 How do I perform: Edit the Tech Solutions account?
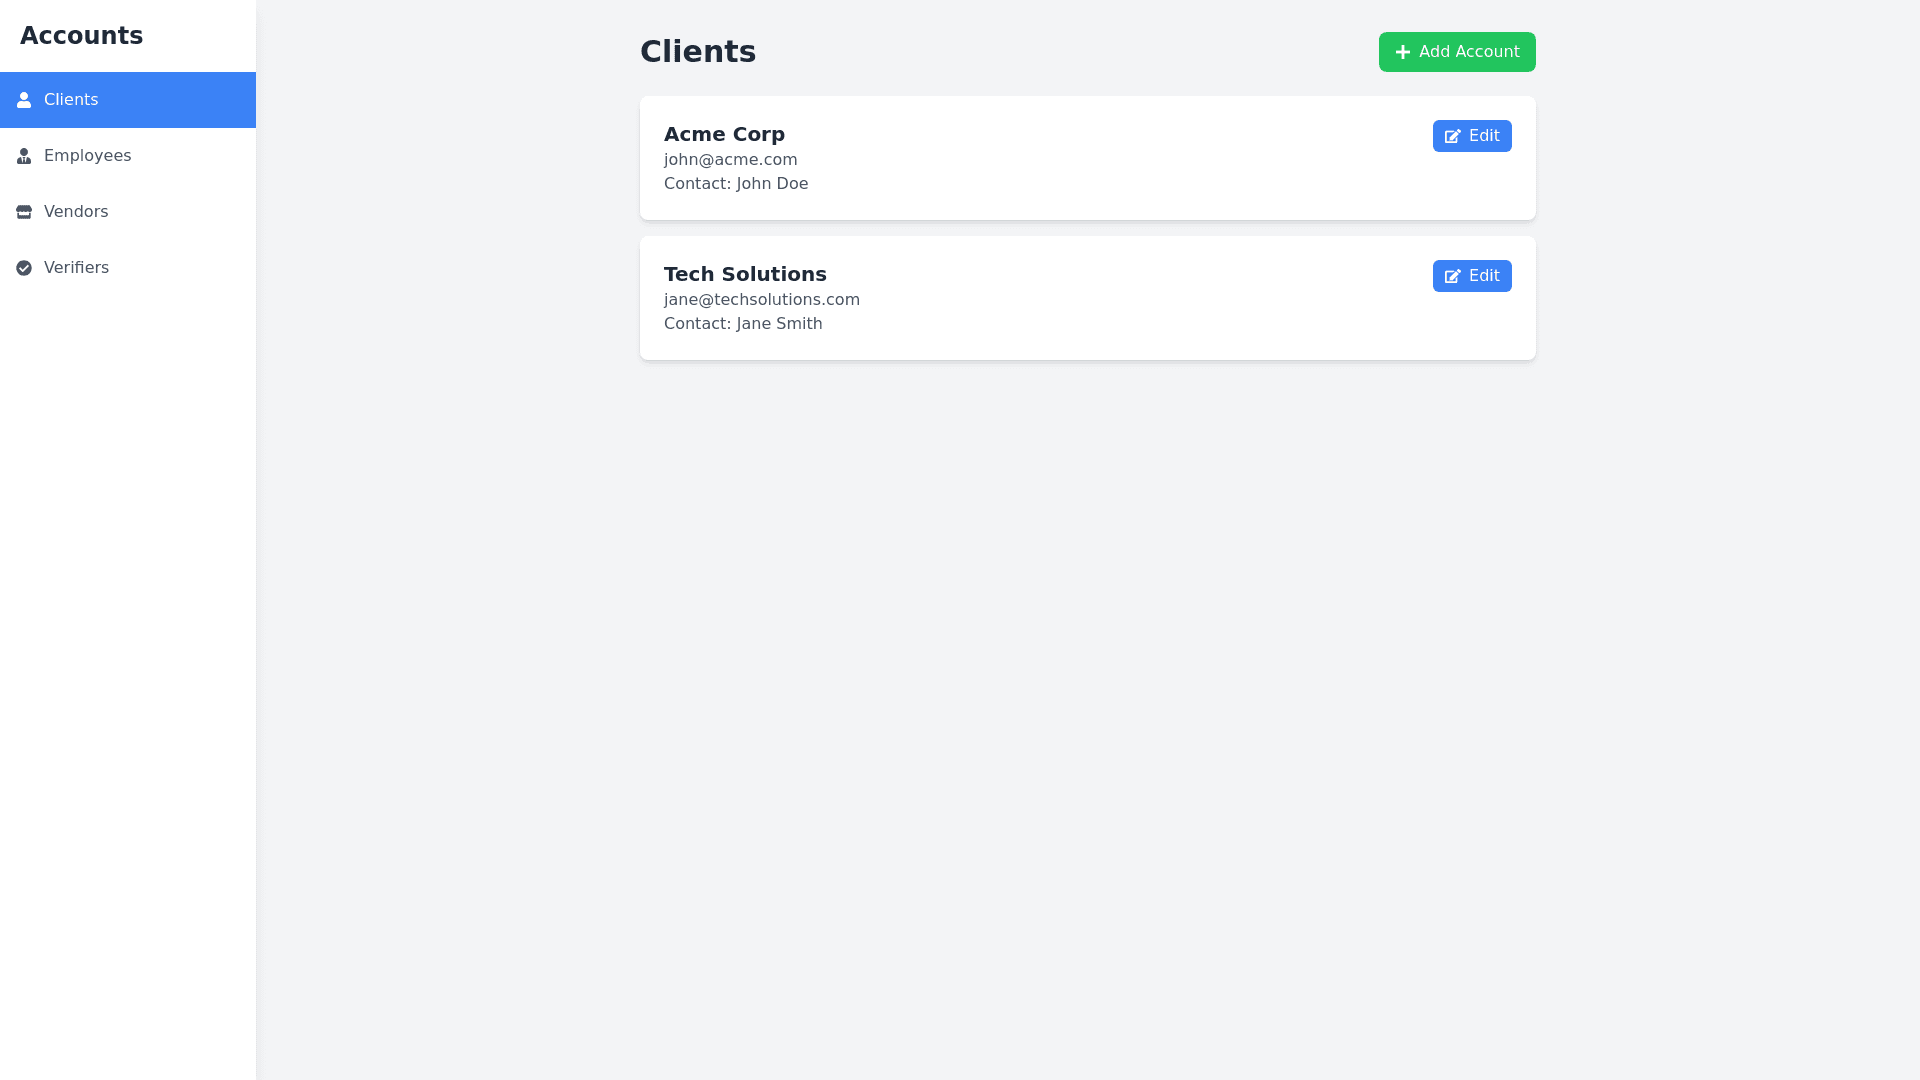click(1472, 276)
